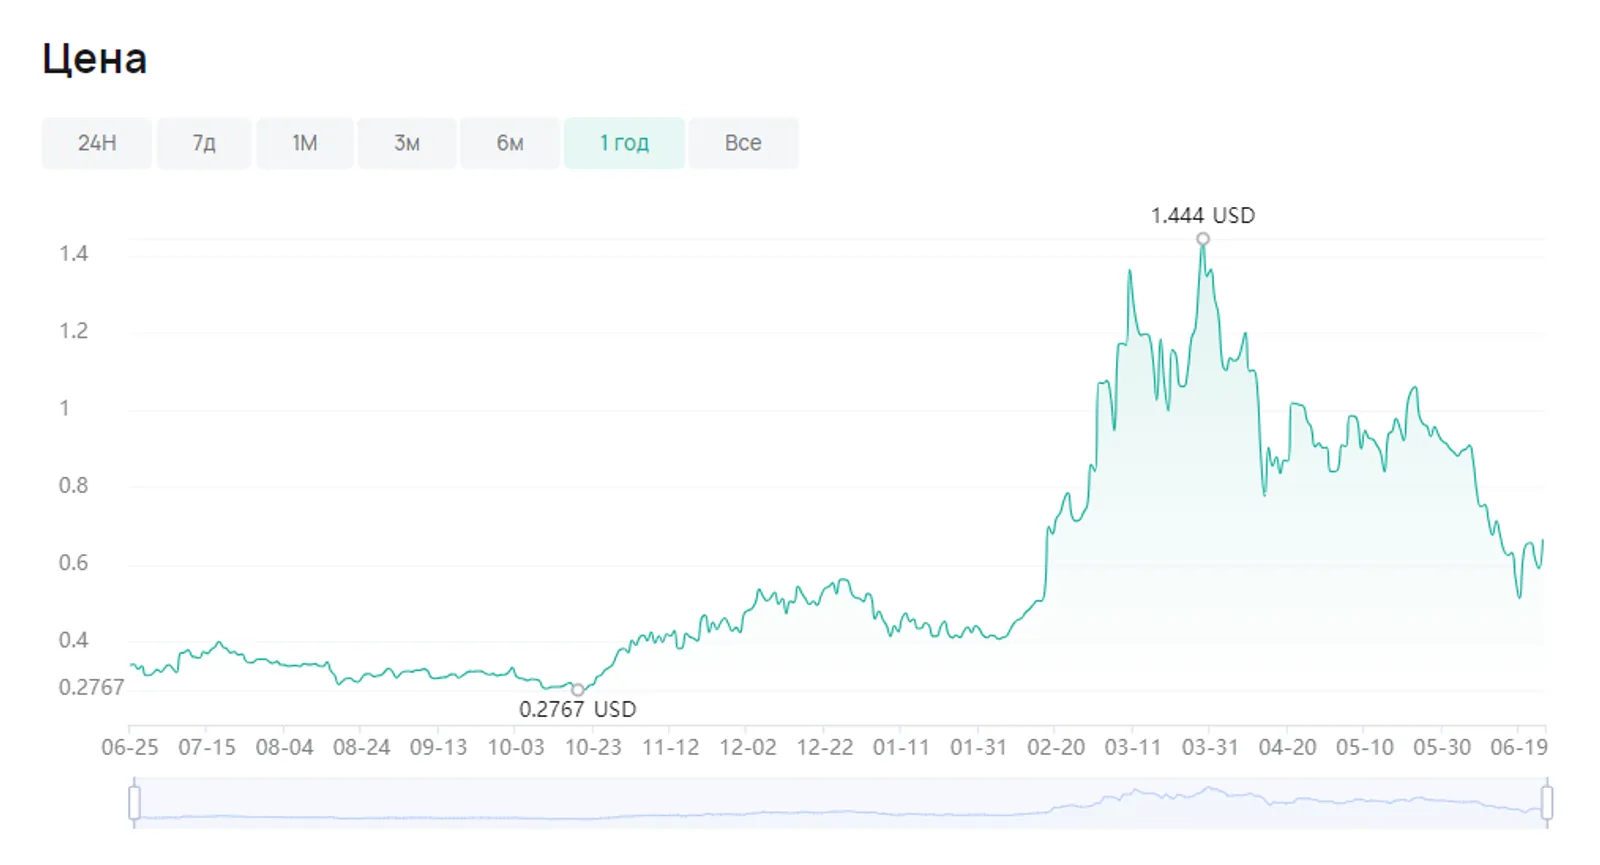Screen dimensions: 1600x865
Task: Click the 06-19 date label
Action: pos(1518,747)
